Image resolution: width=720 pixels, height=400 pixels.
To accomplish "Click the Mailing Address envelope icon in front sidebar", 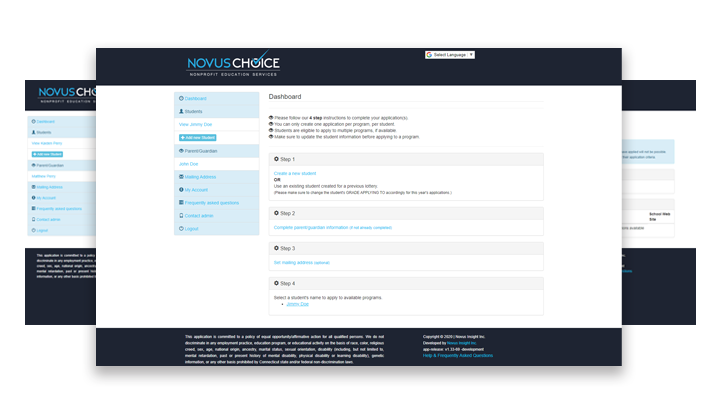I will [181, 176].
